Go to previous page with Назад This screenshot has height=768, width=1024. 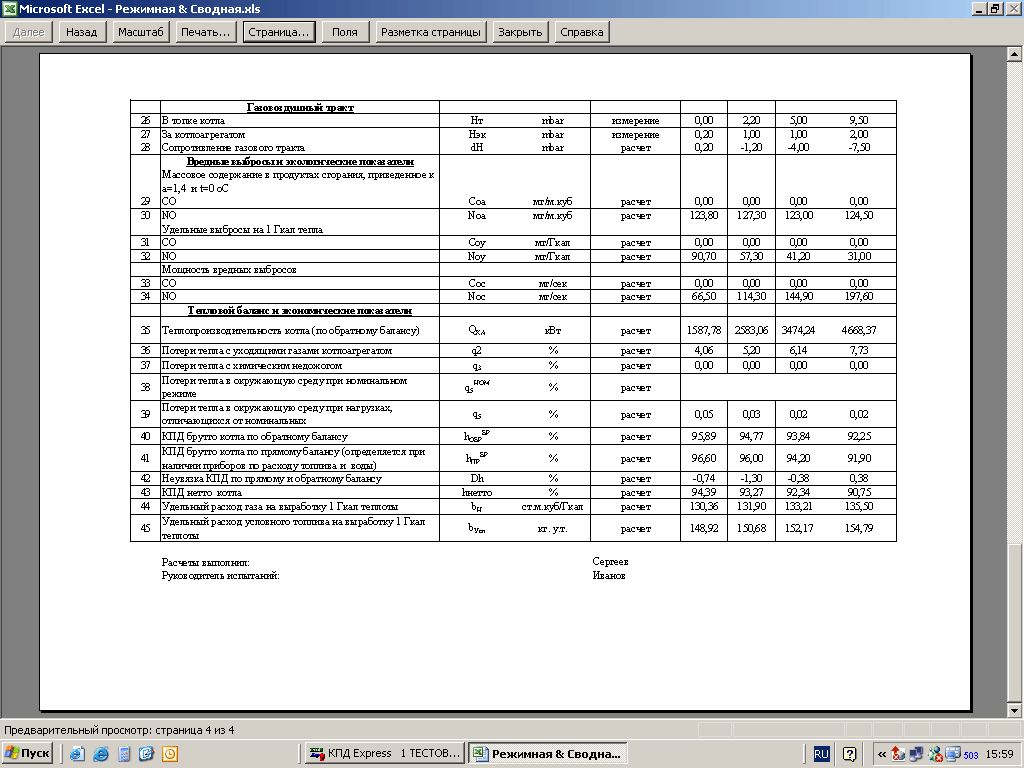point(81,32)
